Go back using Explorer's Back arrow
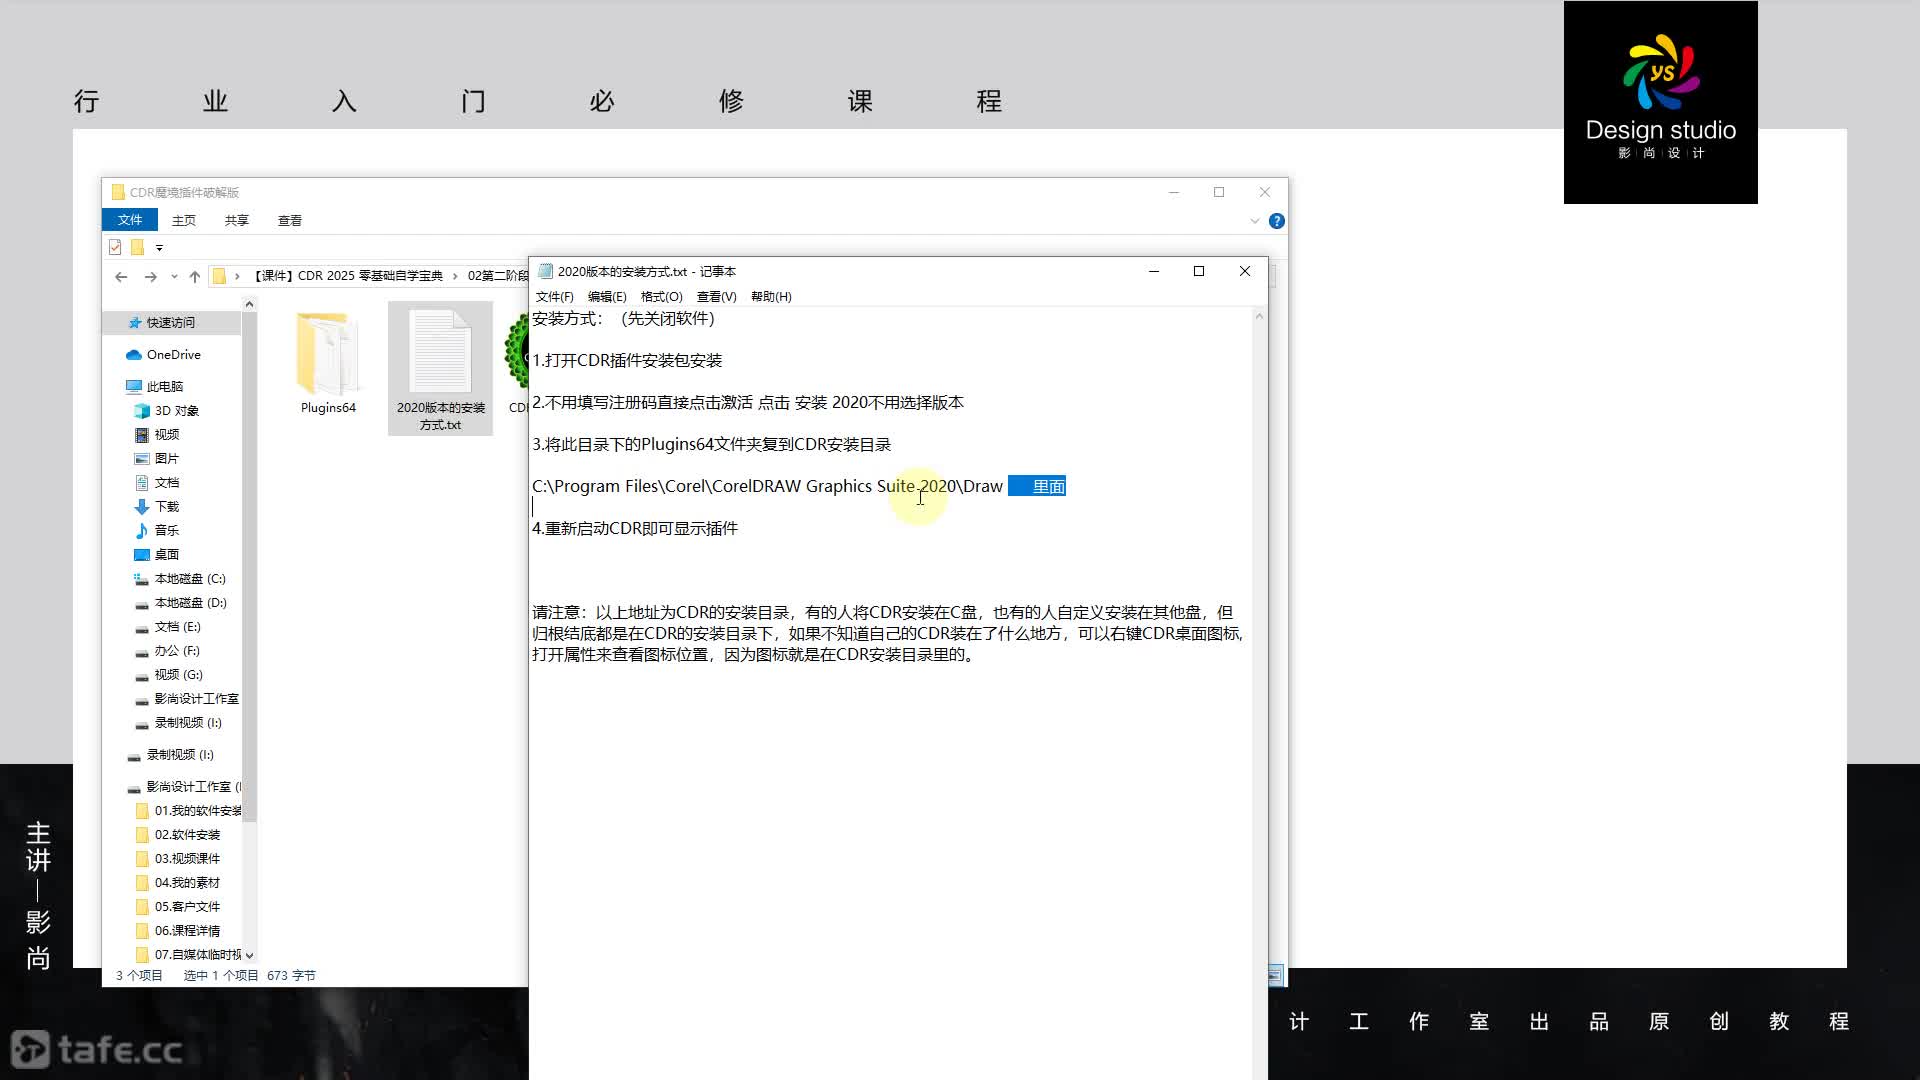The width and height of the screenshot is (1920, 1080). point(121,277)
